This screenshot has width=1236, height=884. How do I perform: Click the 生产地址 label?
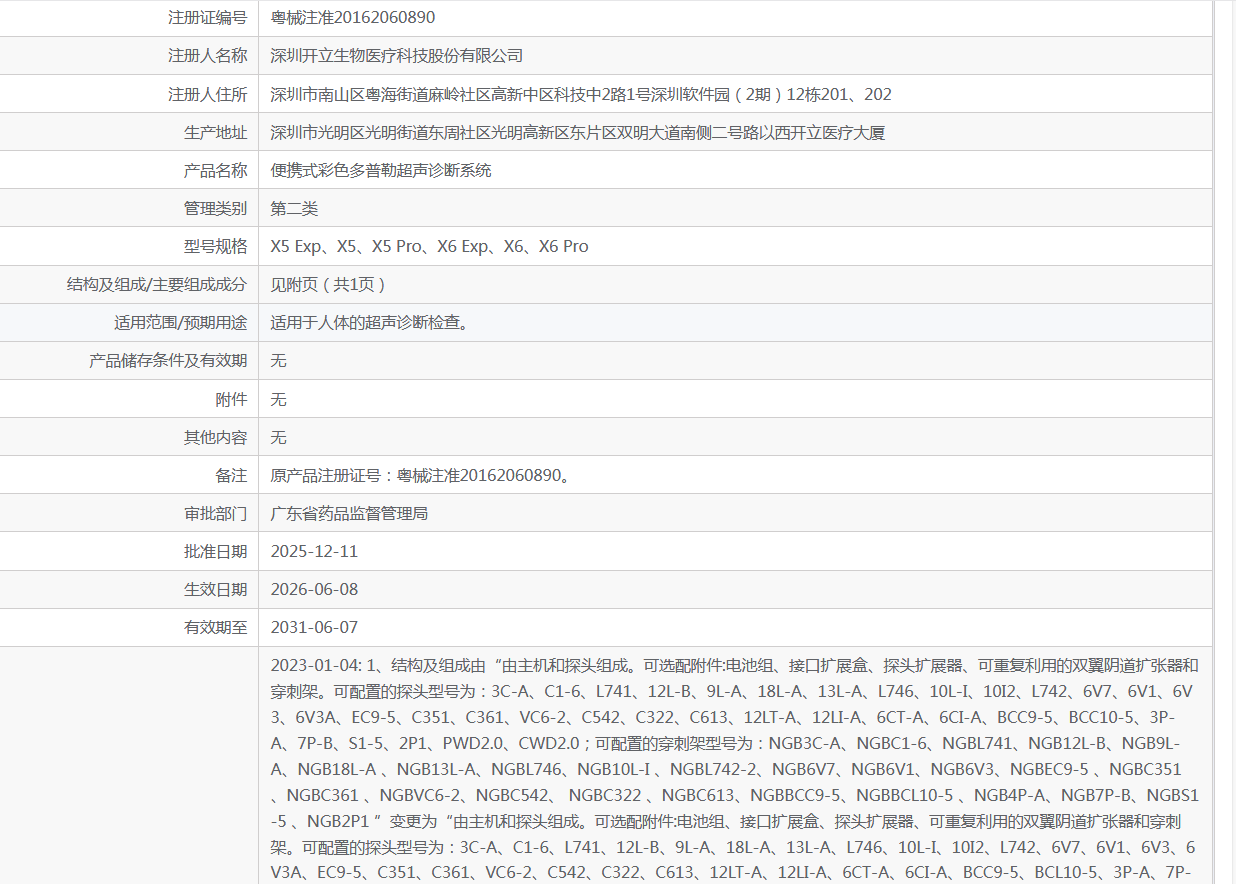coord(215,132)
